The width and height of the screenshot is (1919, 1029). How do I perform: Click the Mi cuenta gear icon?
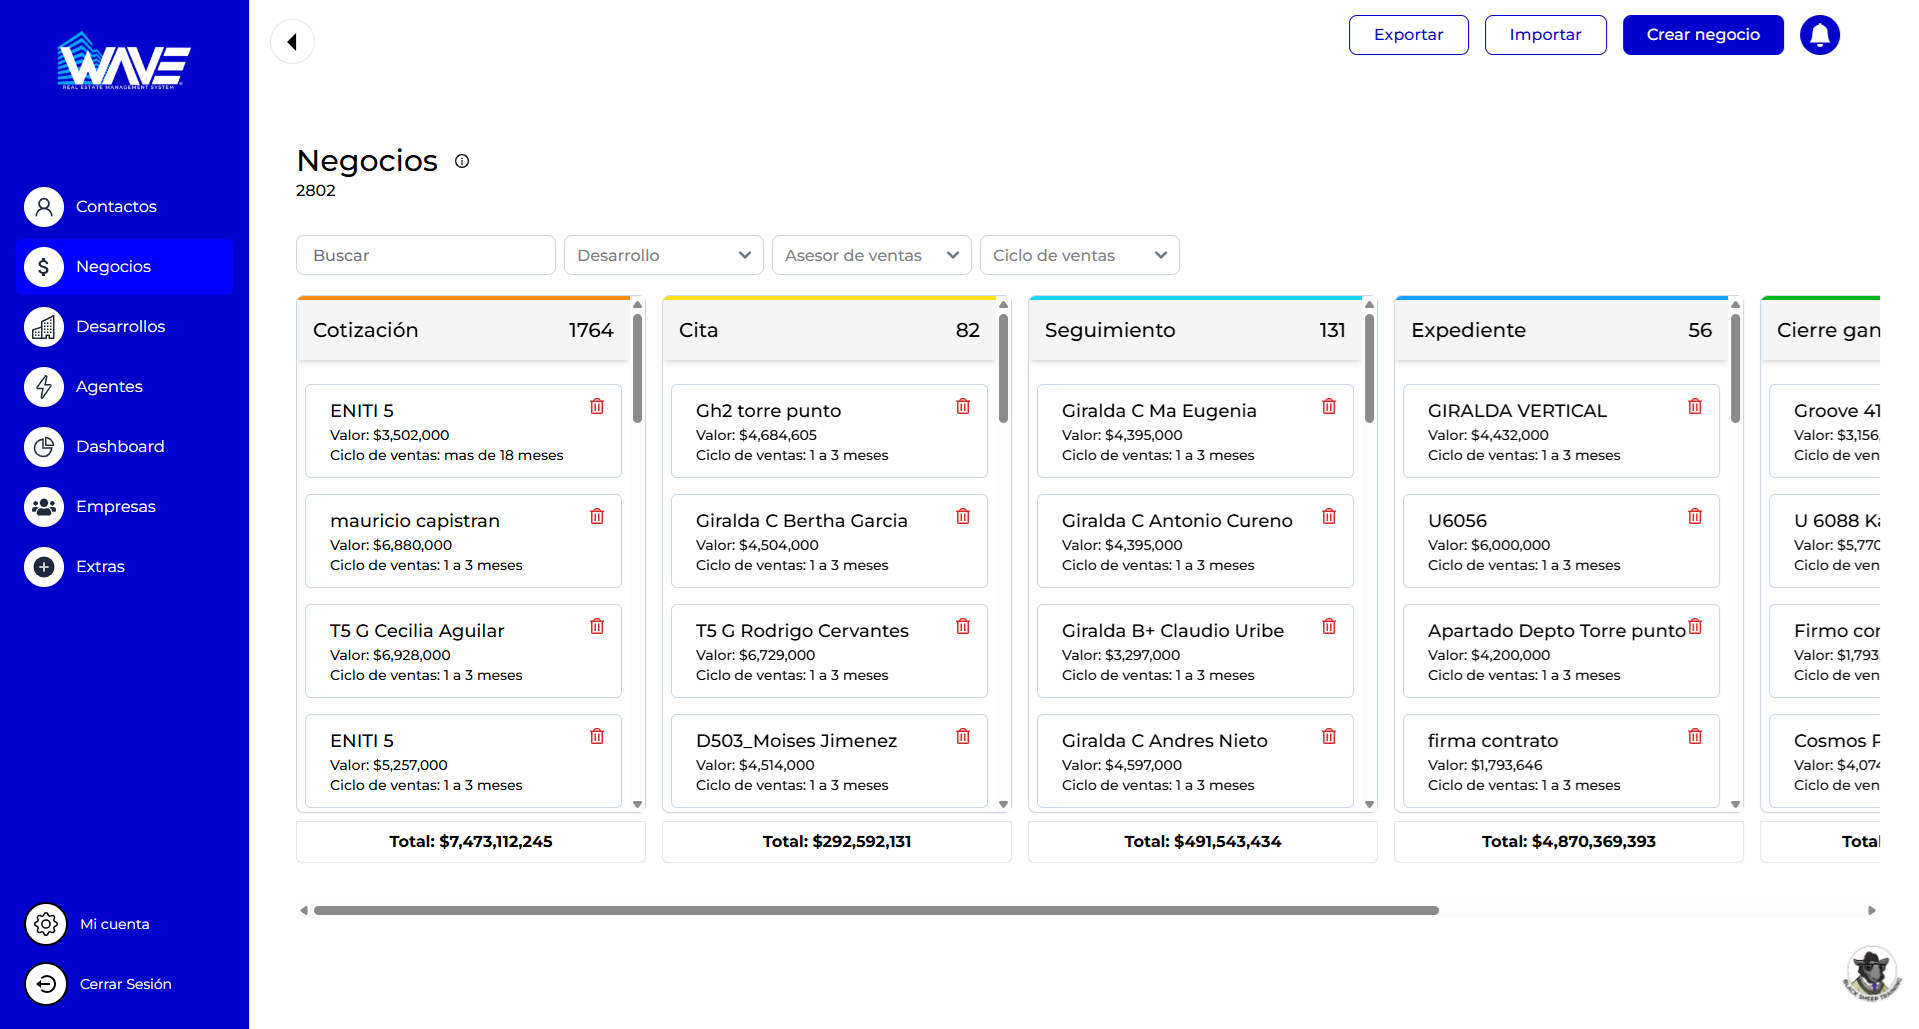[x=46, y=924]
